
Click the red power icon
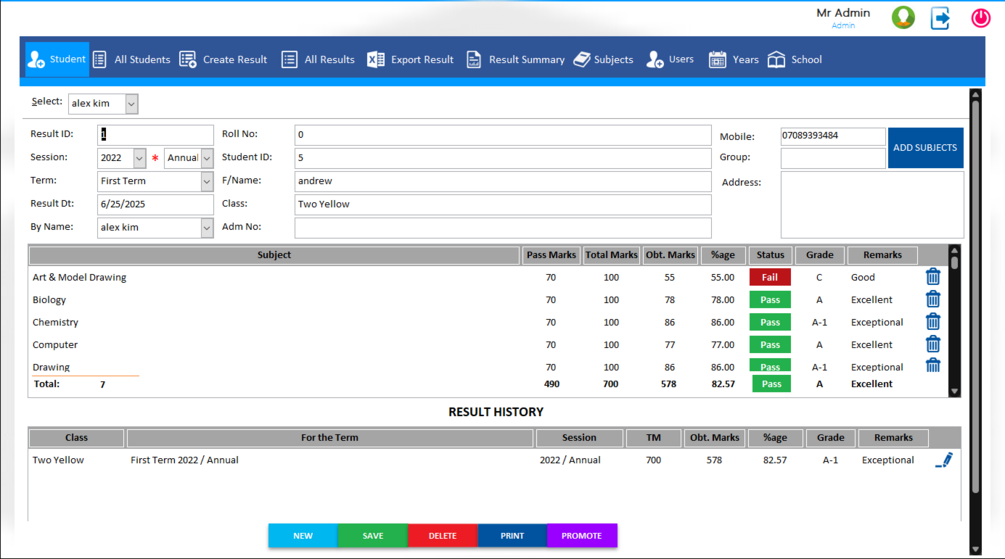pyautogui.click(x=980, y=17)
